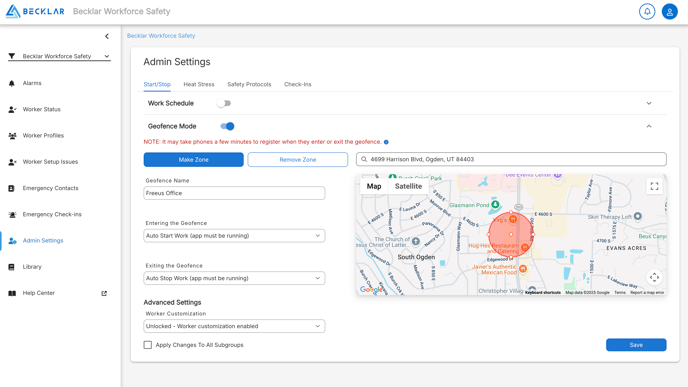Turn off the Geofence Mode toggle
The height and width of the screenshot is (387, 688).
pyautogui.click(x=227, y=126)
